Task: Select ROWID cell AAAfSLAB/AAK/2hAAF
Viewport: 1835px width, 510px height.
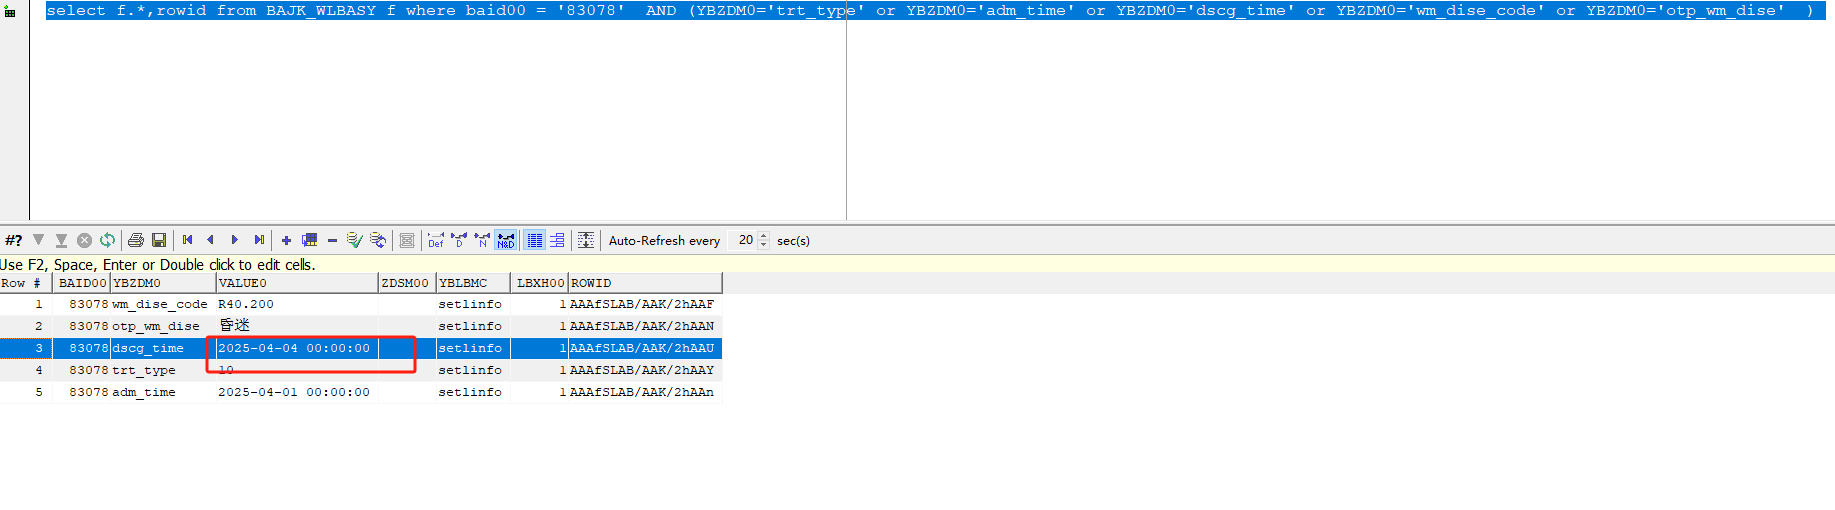Action: (x=645, y=304)
